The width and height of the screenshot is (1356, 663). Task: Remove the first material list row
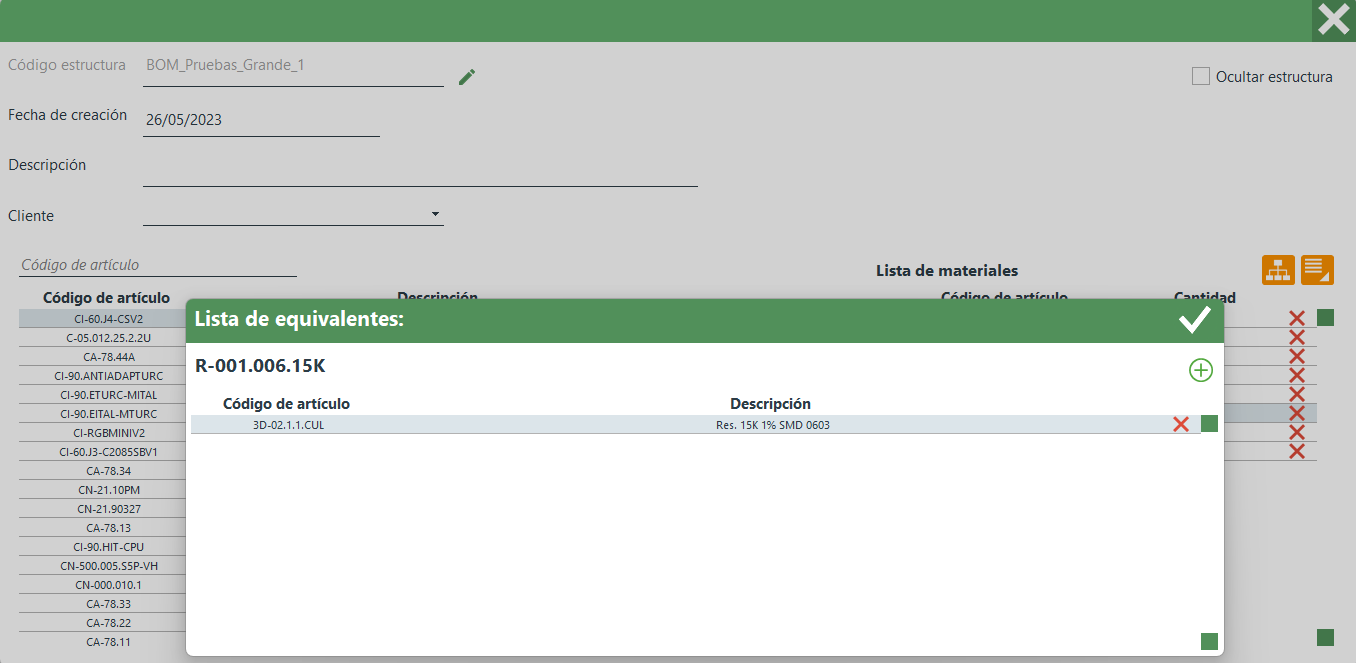(x=1297, y=319)
